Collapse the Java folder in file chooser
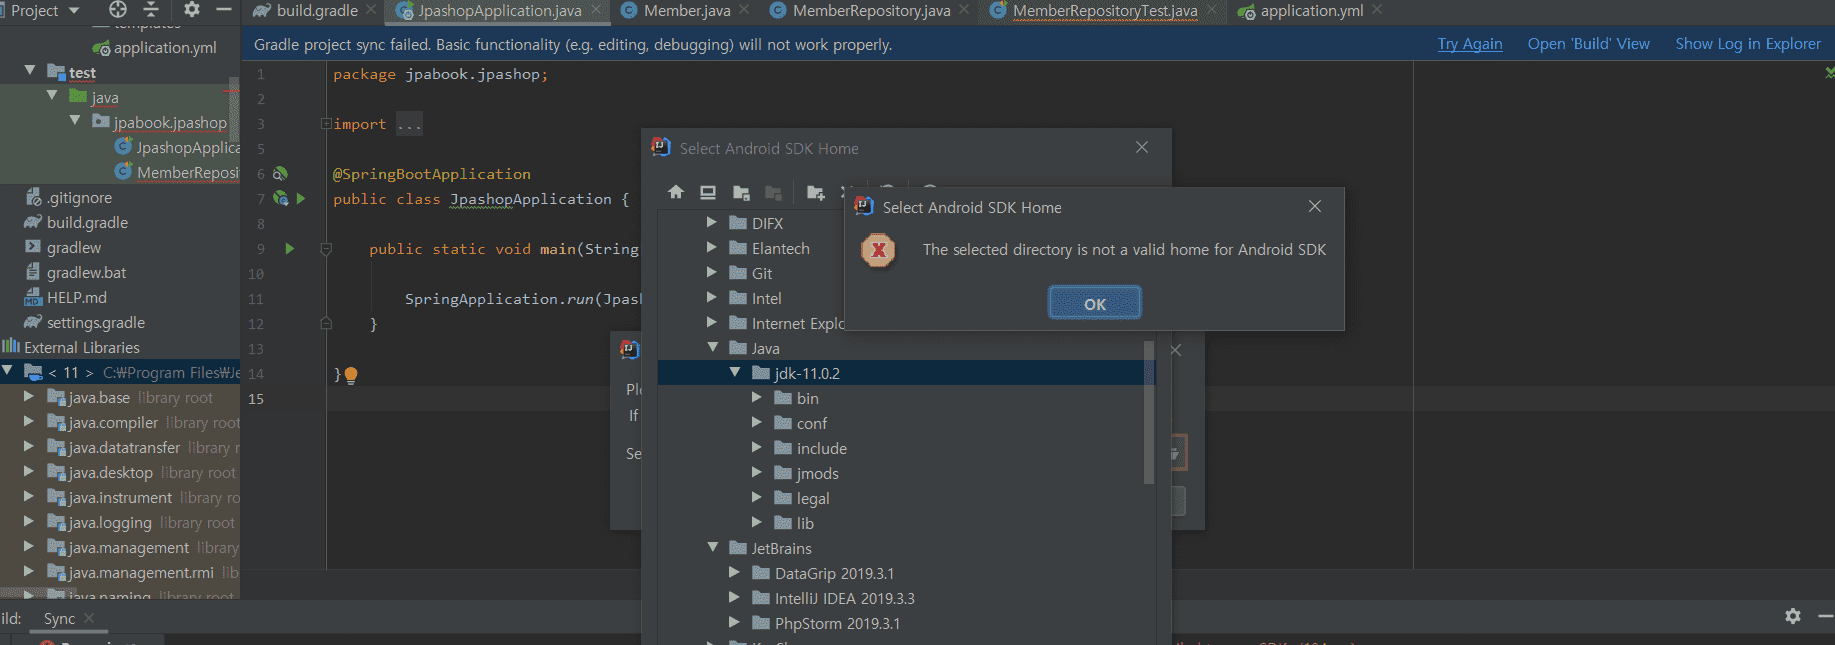 [712, 347]
